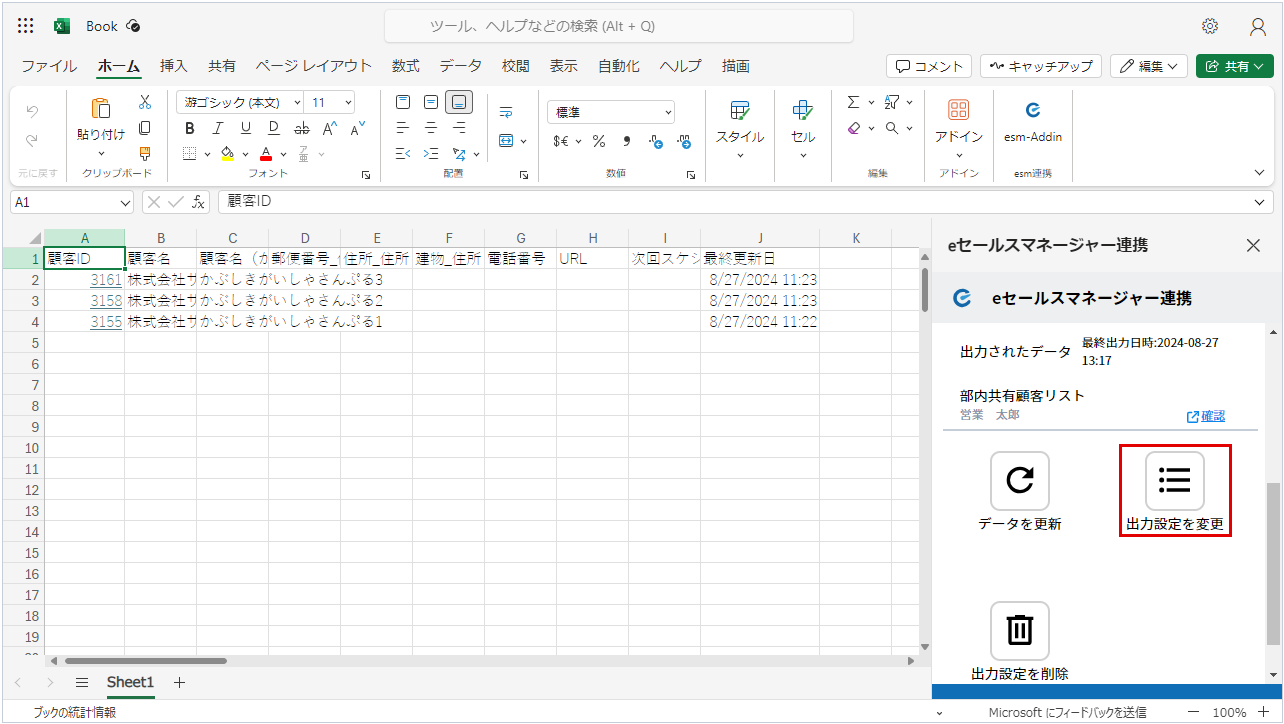The image size is (1284, 724).
Task: Merge cells with the merge icon
Action: click(x=506, y=141)
